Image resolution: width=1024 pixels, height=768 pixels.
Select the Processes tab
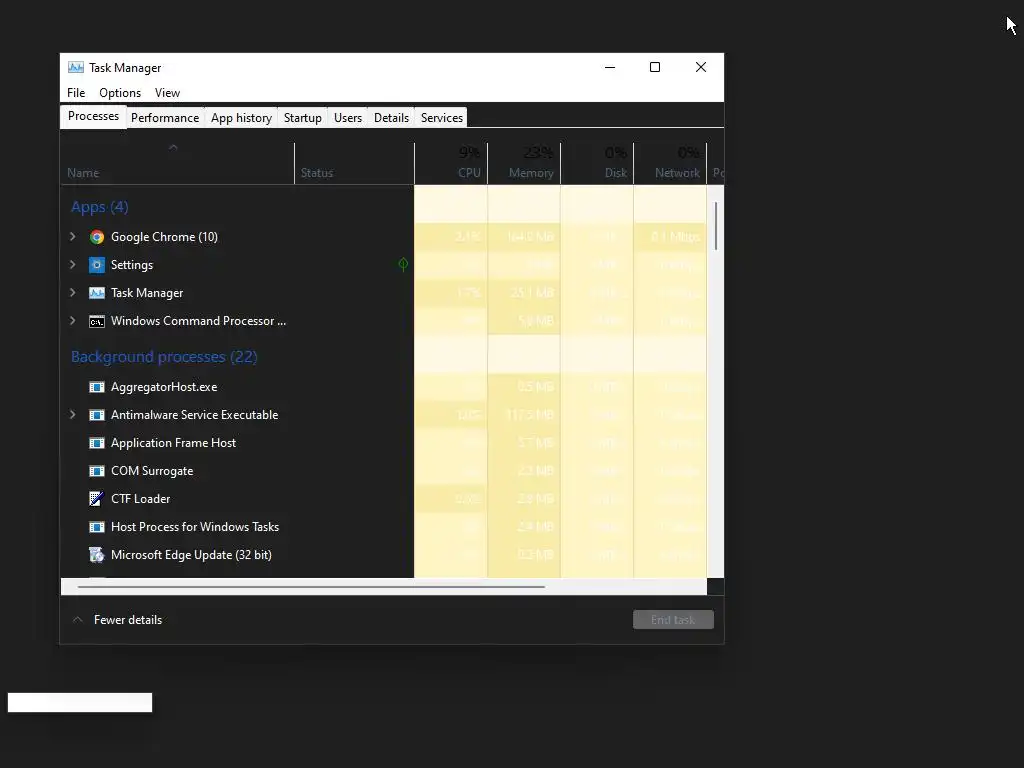pyautogui.click(x=93, y=116)
